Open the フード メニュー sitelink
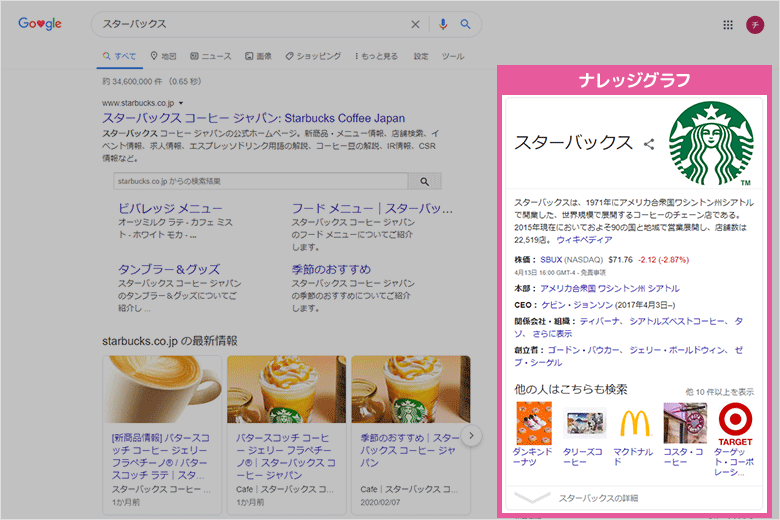The width and height of the screenshot is (780, 520). 372,208
